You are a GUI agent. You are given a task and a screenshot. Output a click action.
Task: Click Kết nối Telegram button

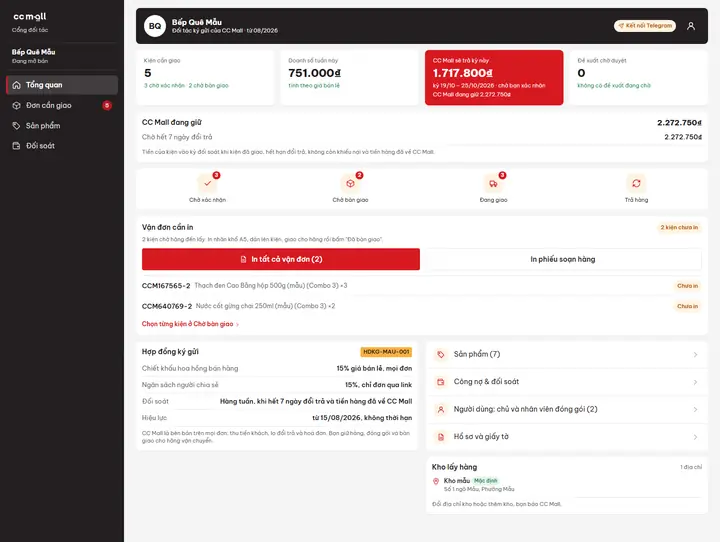coord(645,26)
